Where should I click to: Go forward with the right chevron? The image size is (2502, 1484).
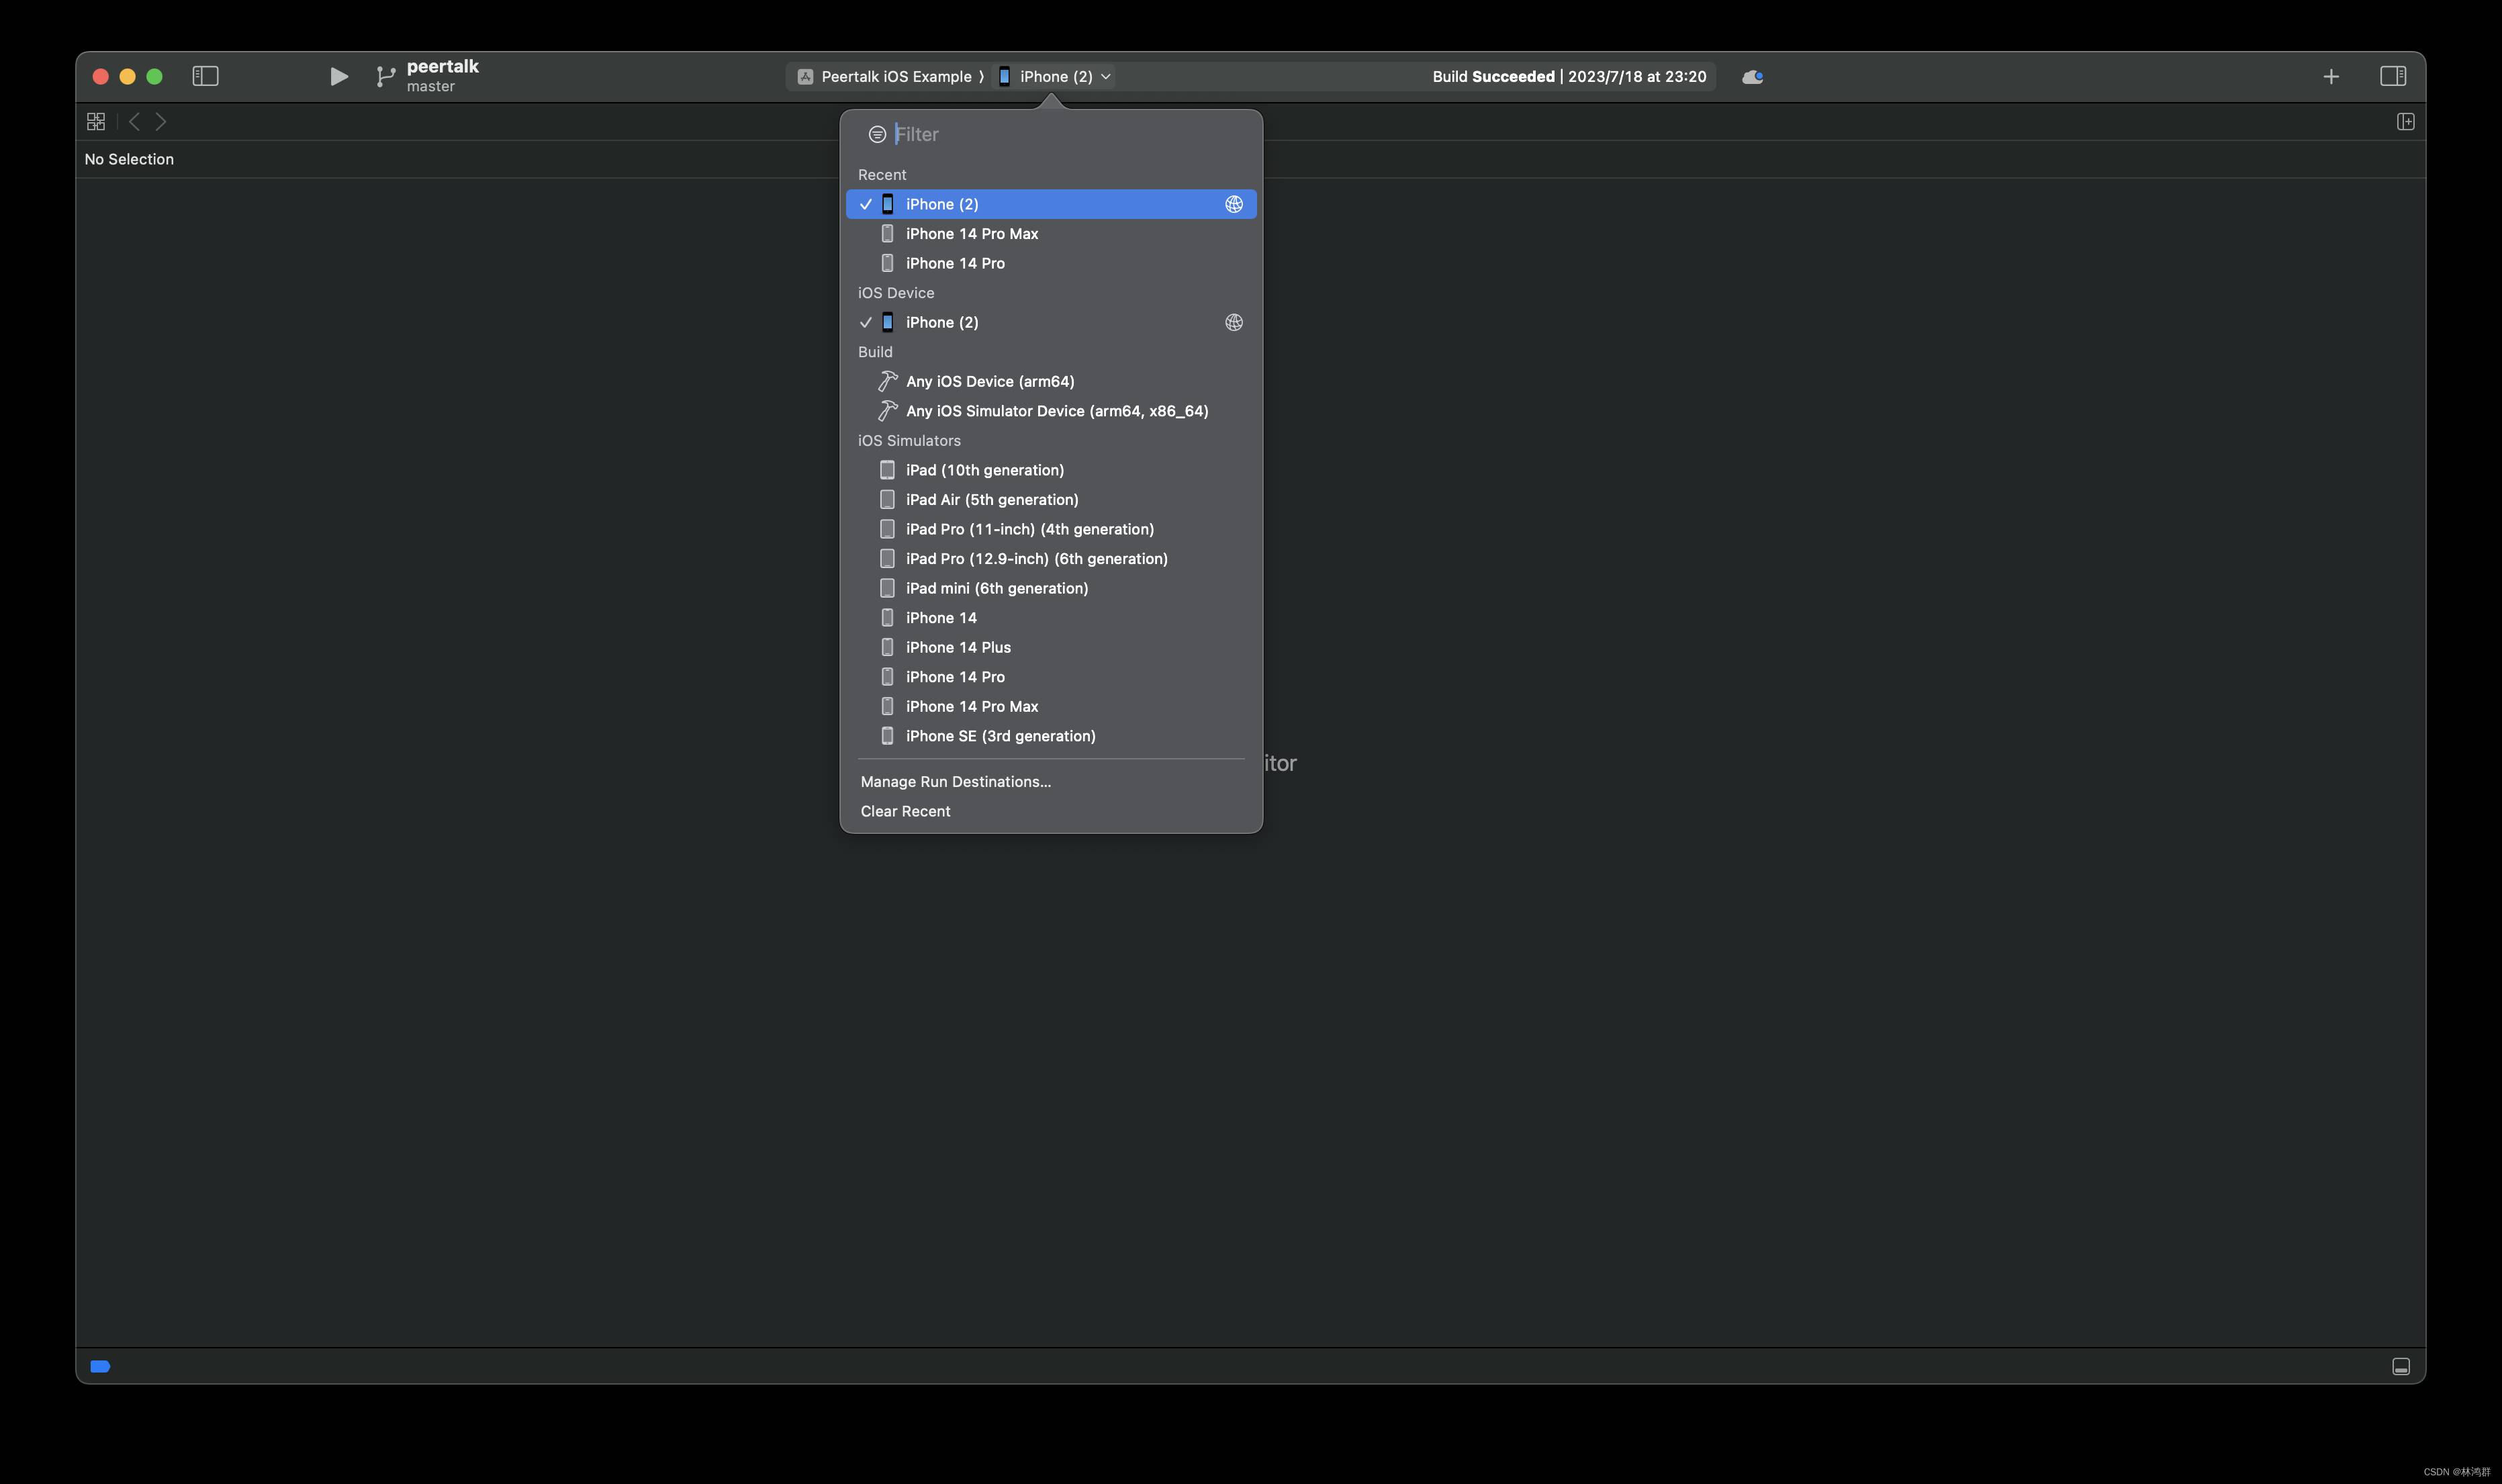coord(161,121)
